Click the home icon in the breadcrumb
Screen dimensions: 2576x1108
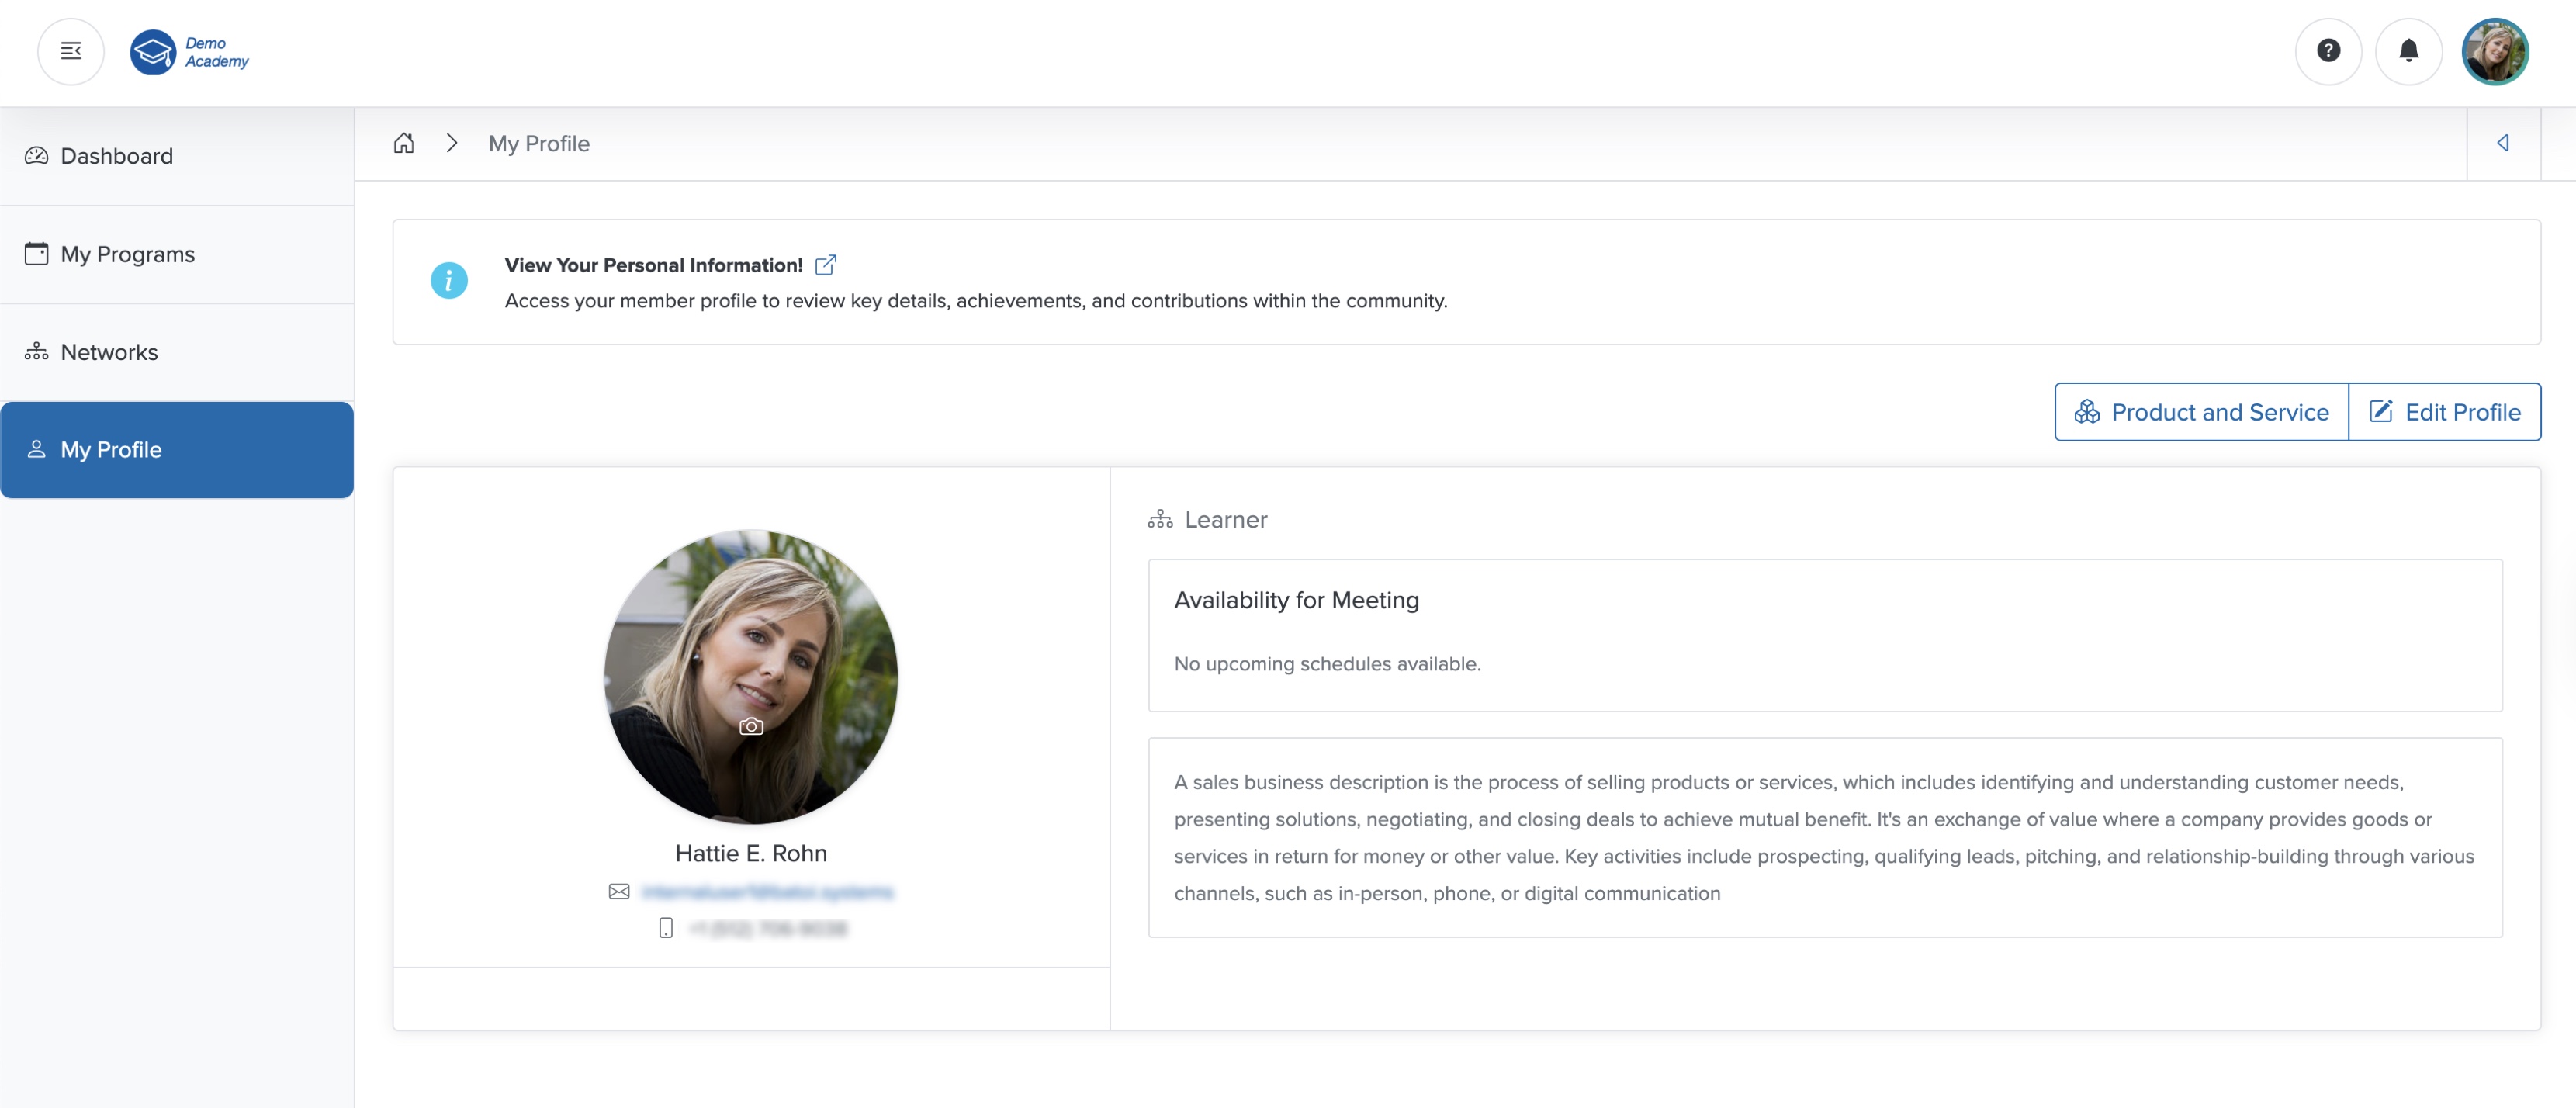click(404, 143)
